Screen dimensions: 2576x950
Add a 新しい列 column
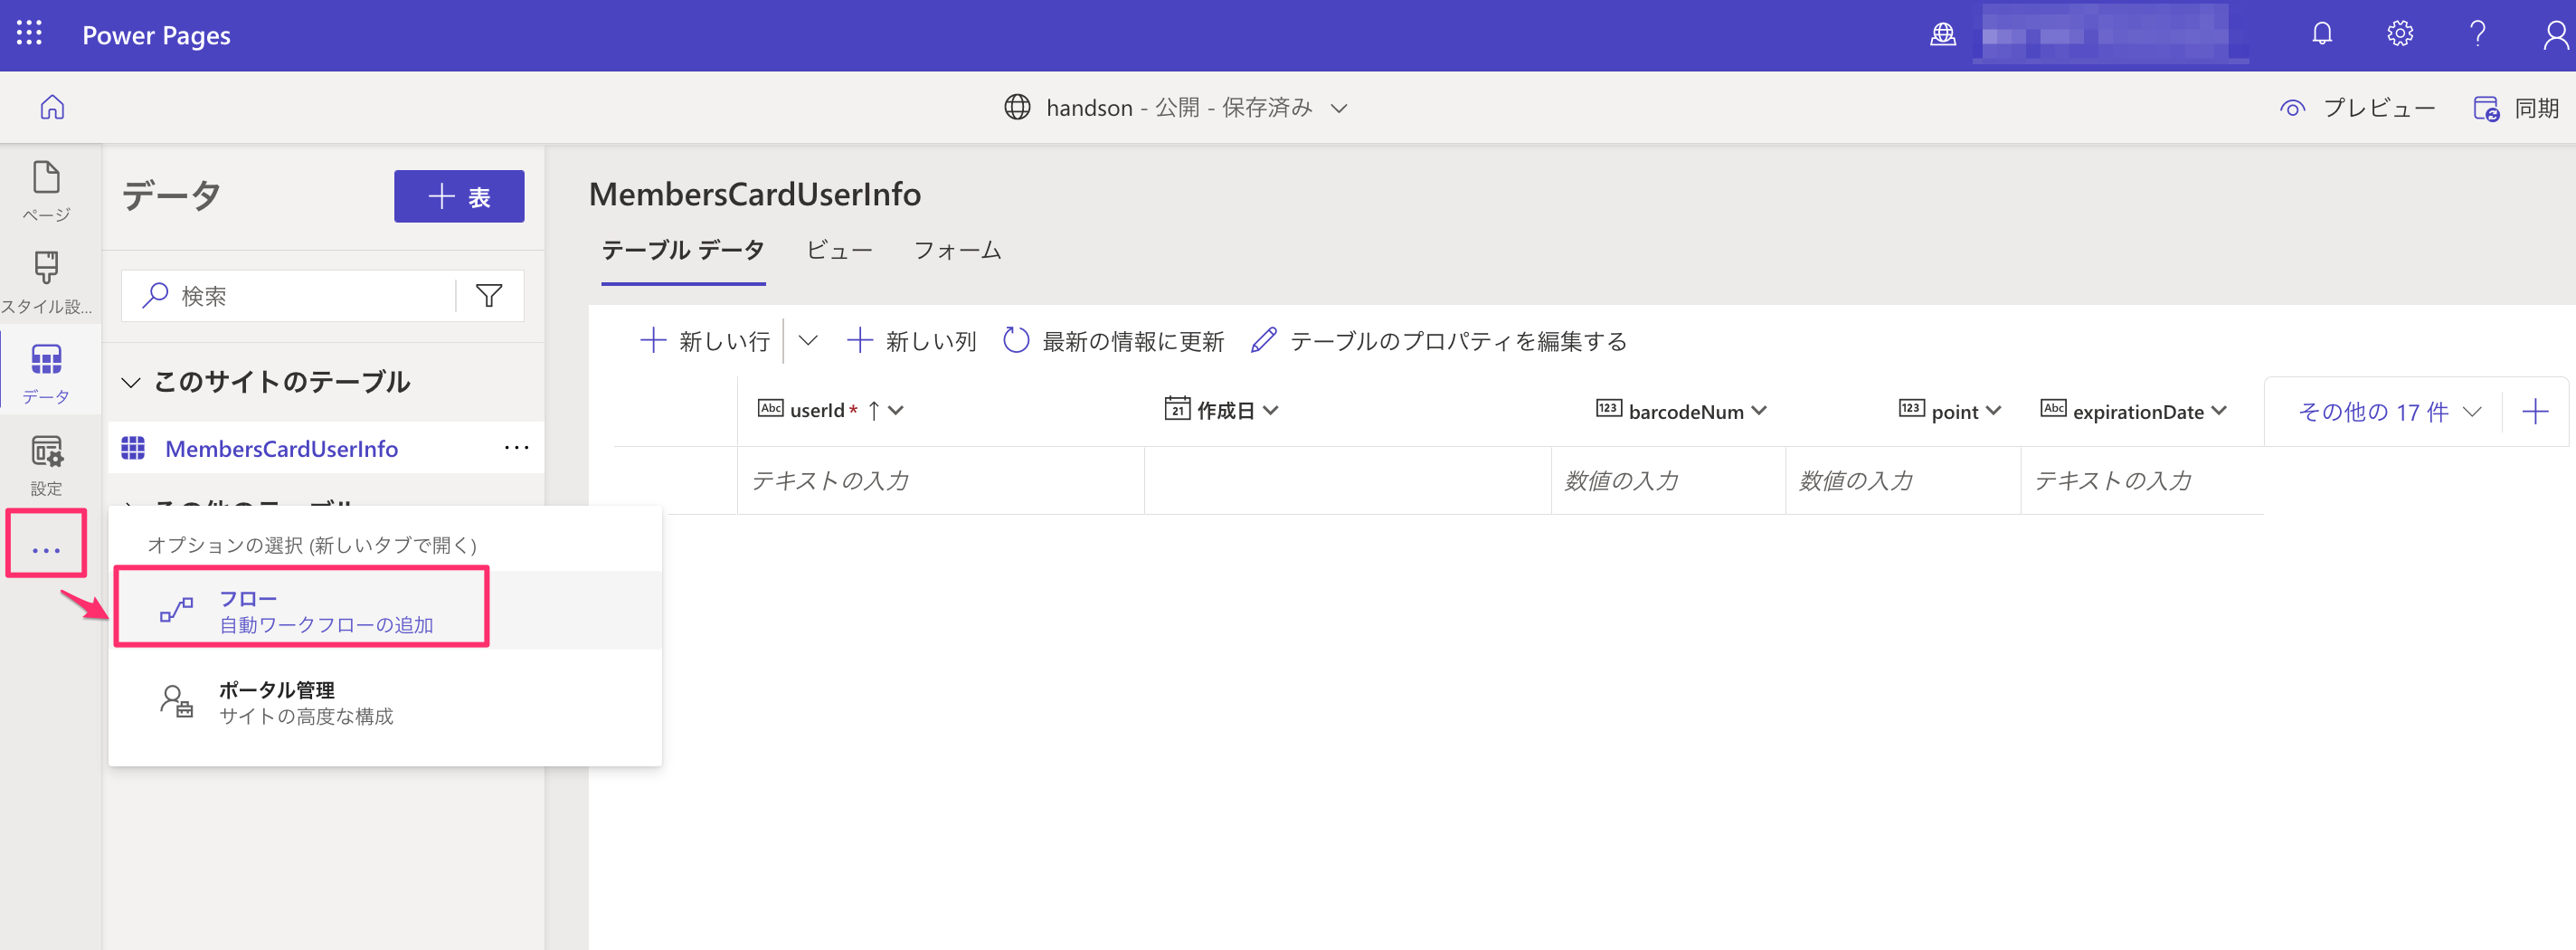click(x=911, y=341)
